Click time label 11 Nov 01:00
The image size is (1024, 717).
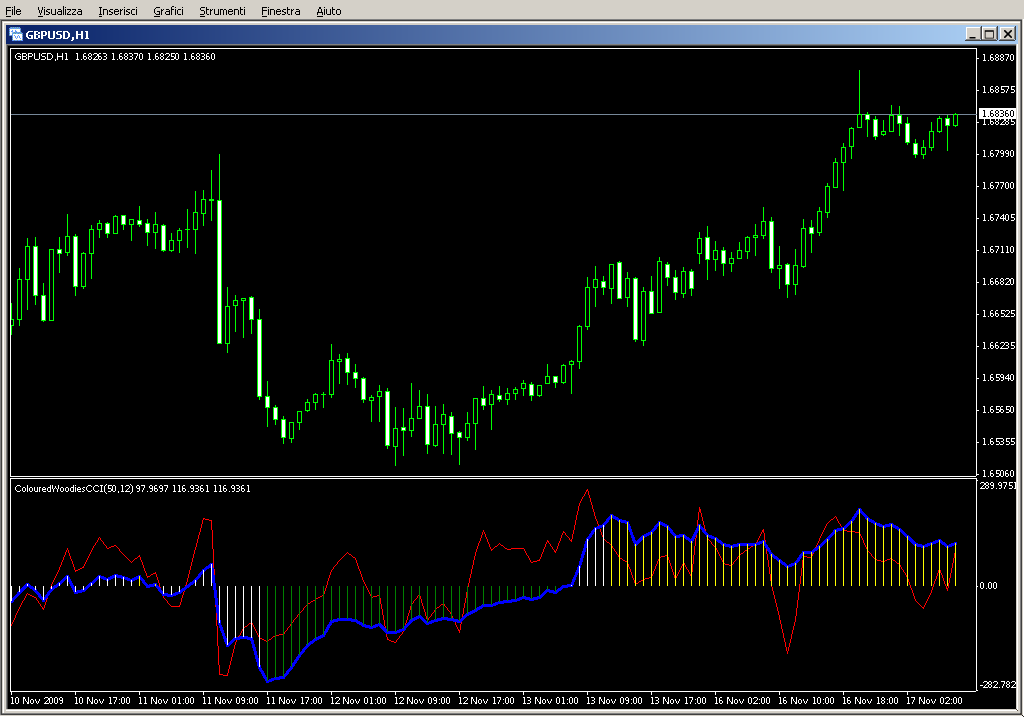[x=166, y=701]
